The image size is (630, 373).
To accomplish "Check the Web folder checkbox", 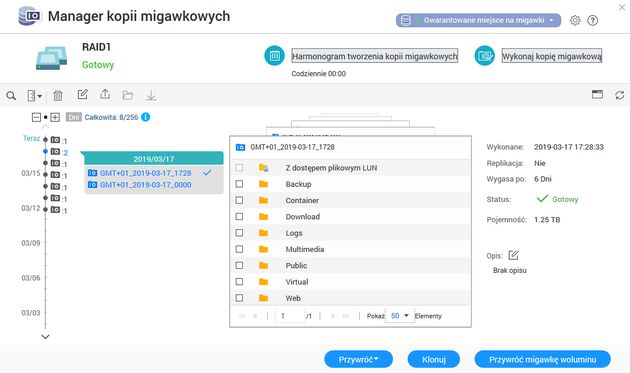I will point(239,298).
